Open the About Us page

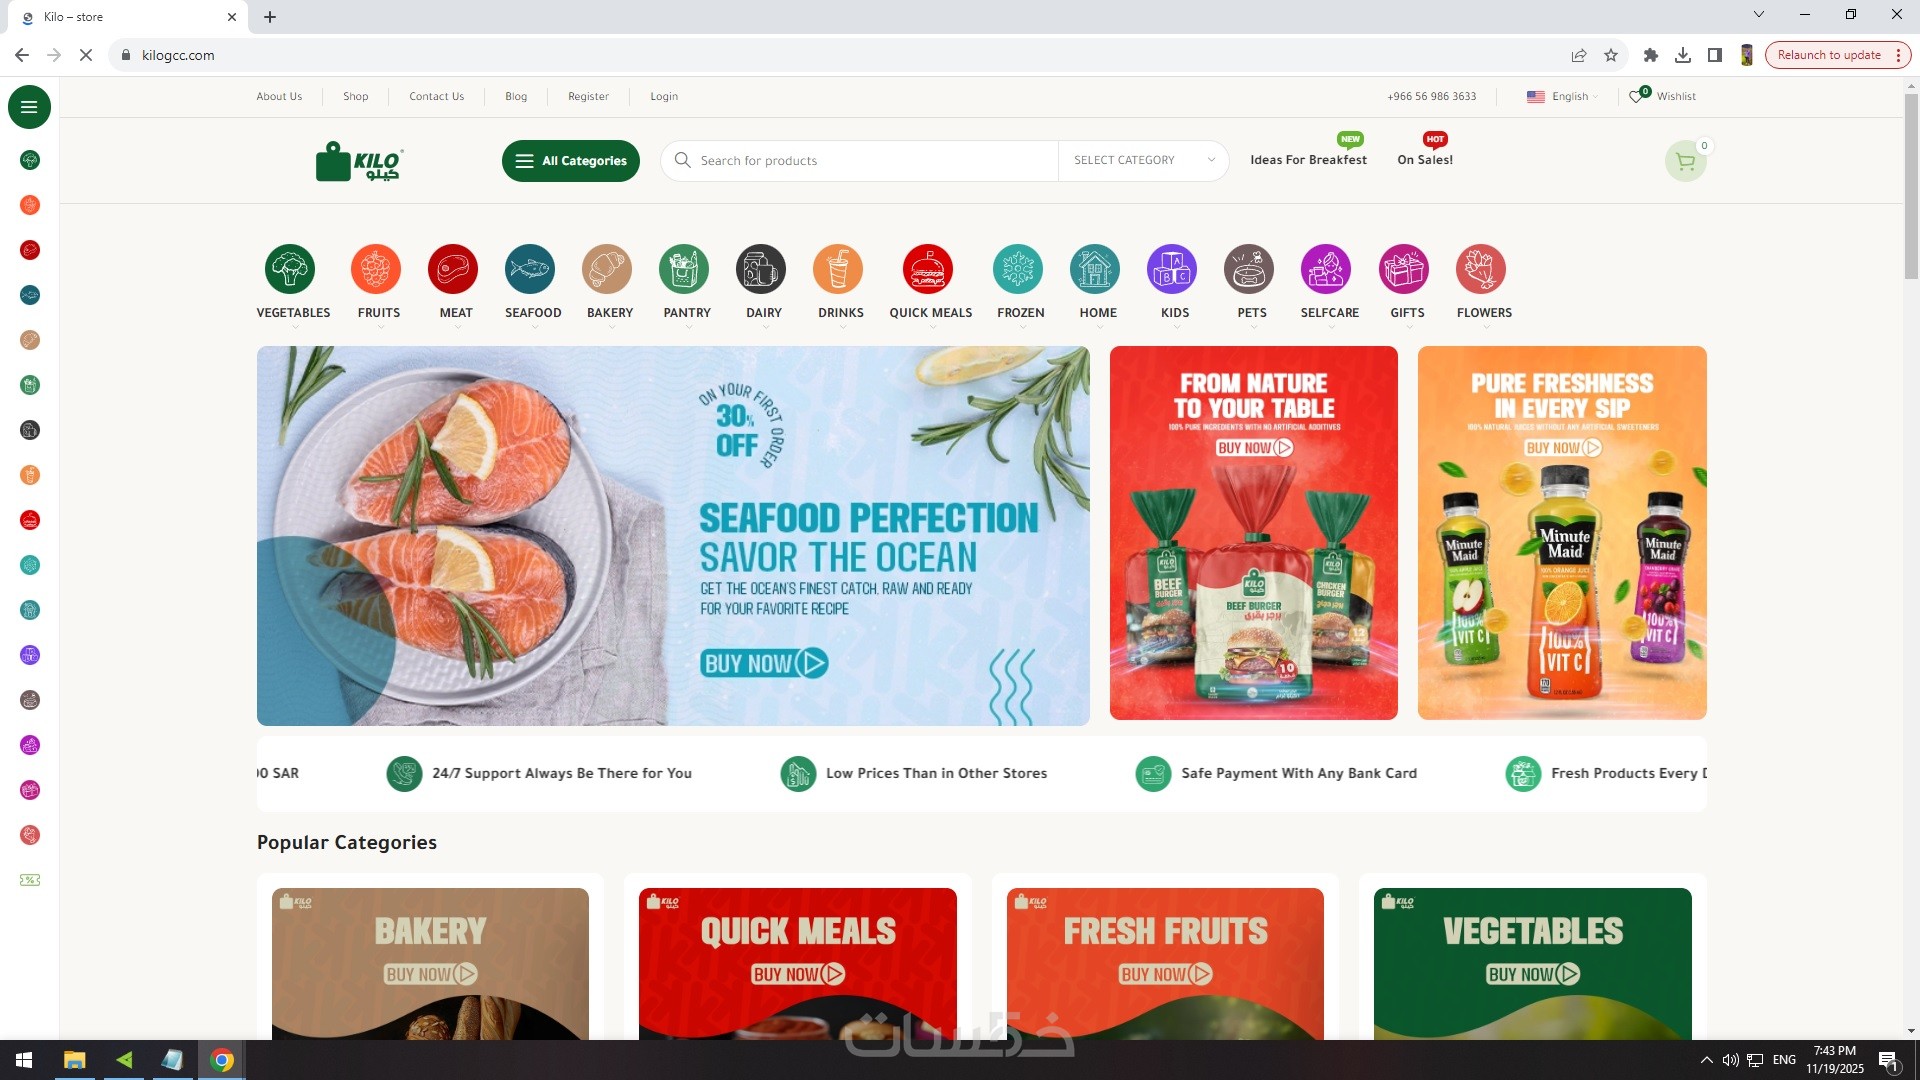coord(279,96)
